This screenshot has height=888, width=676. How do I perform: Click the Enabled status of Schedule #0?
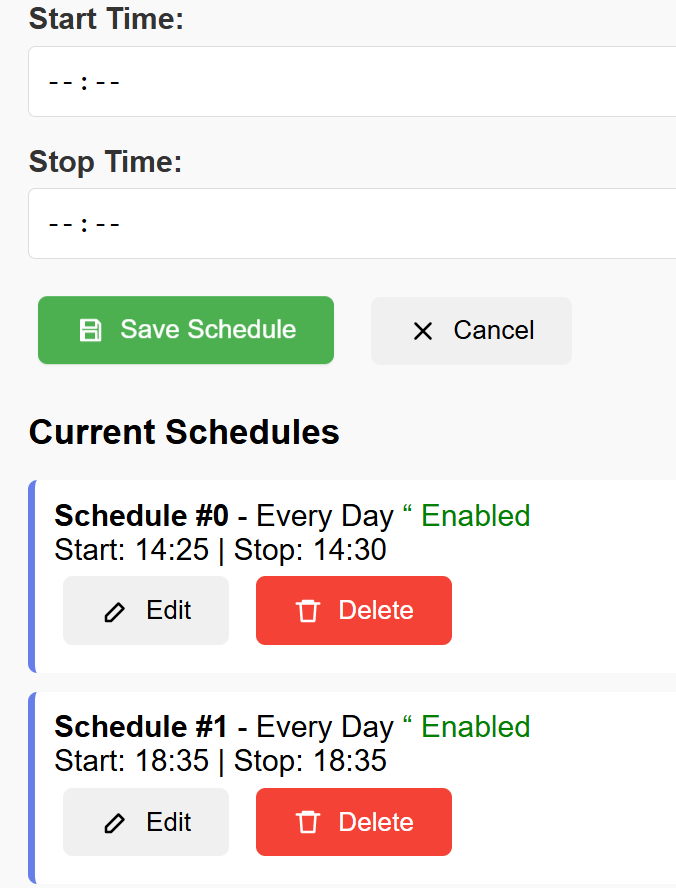(476, 516)
